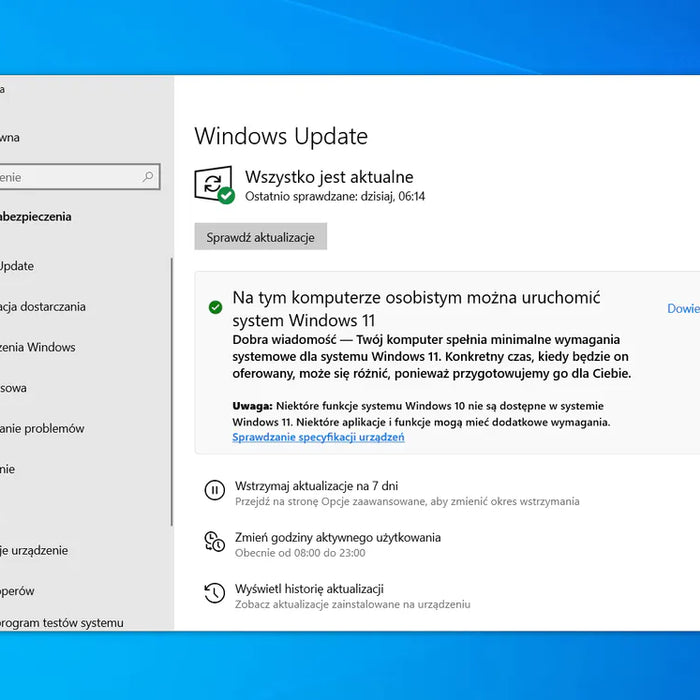Viewport: 700px width, 700px height.
Task: Click the Obecnie od 08:00 do 23:00 text
Action: [x=300, y=553]
